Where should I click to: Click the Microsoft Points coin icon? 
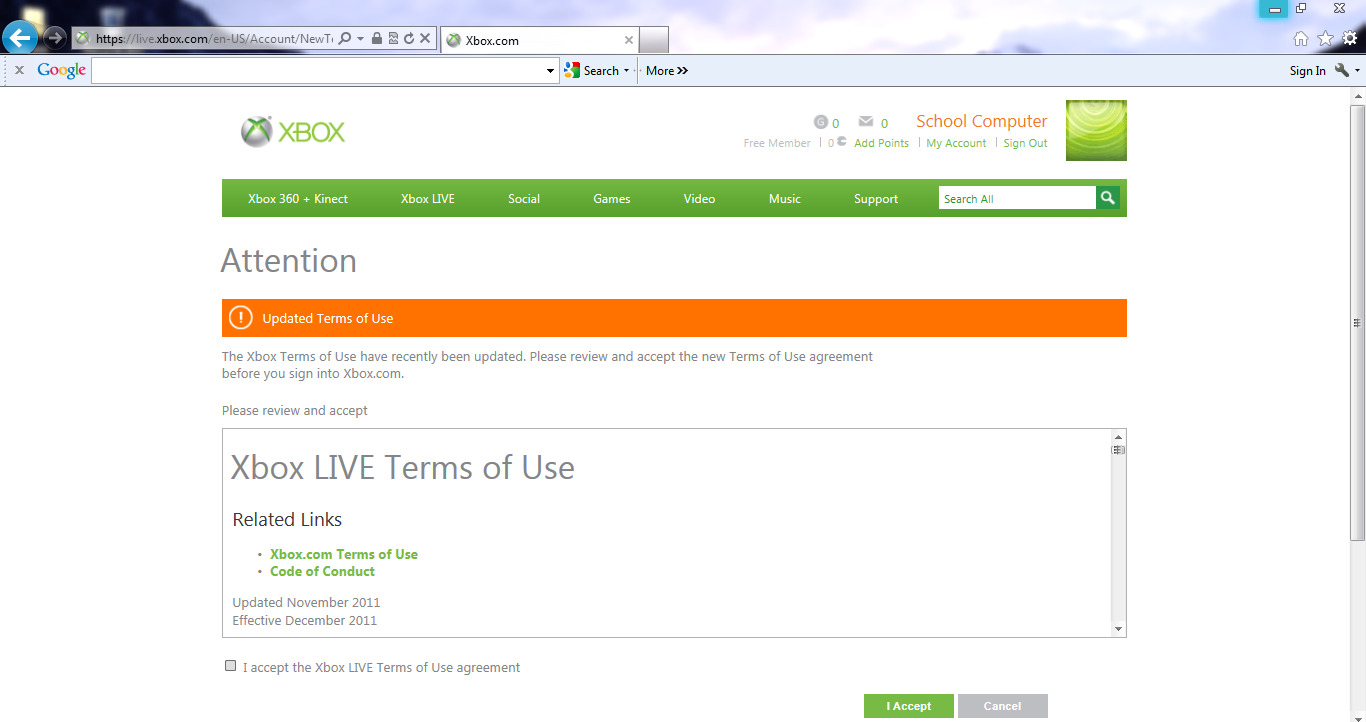tap(842, 142)
